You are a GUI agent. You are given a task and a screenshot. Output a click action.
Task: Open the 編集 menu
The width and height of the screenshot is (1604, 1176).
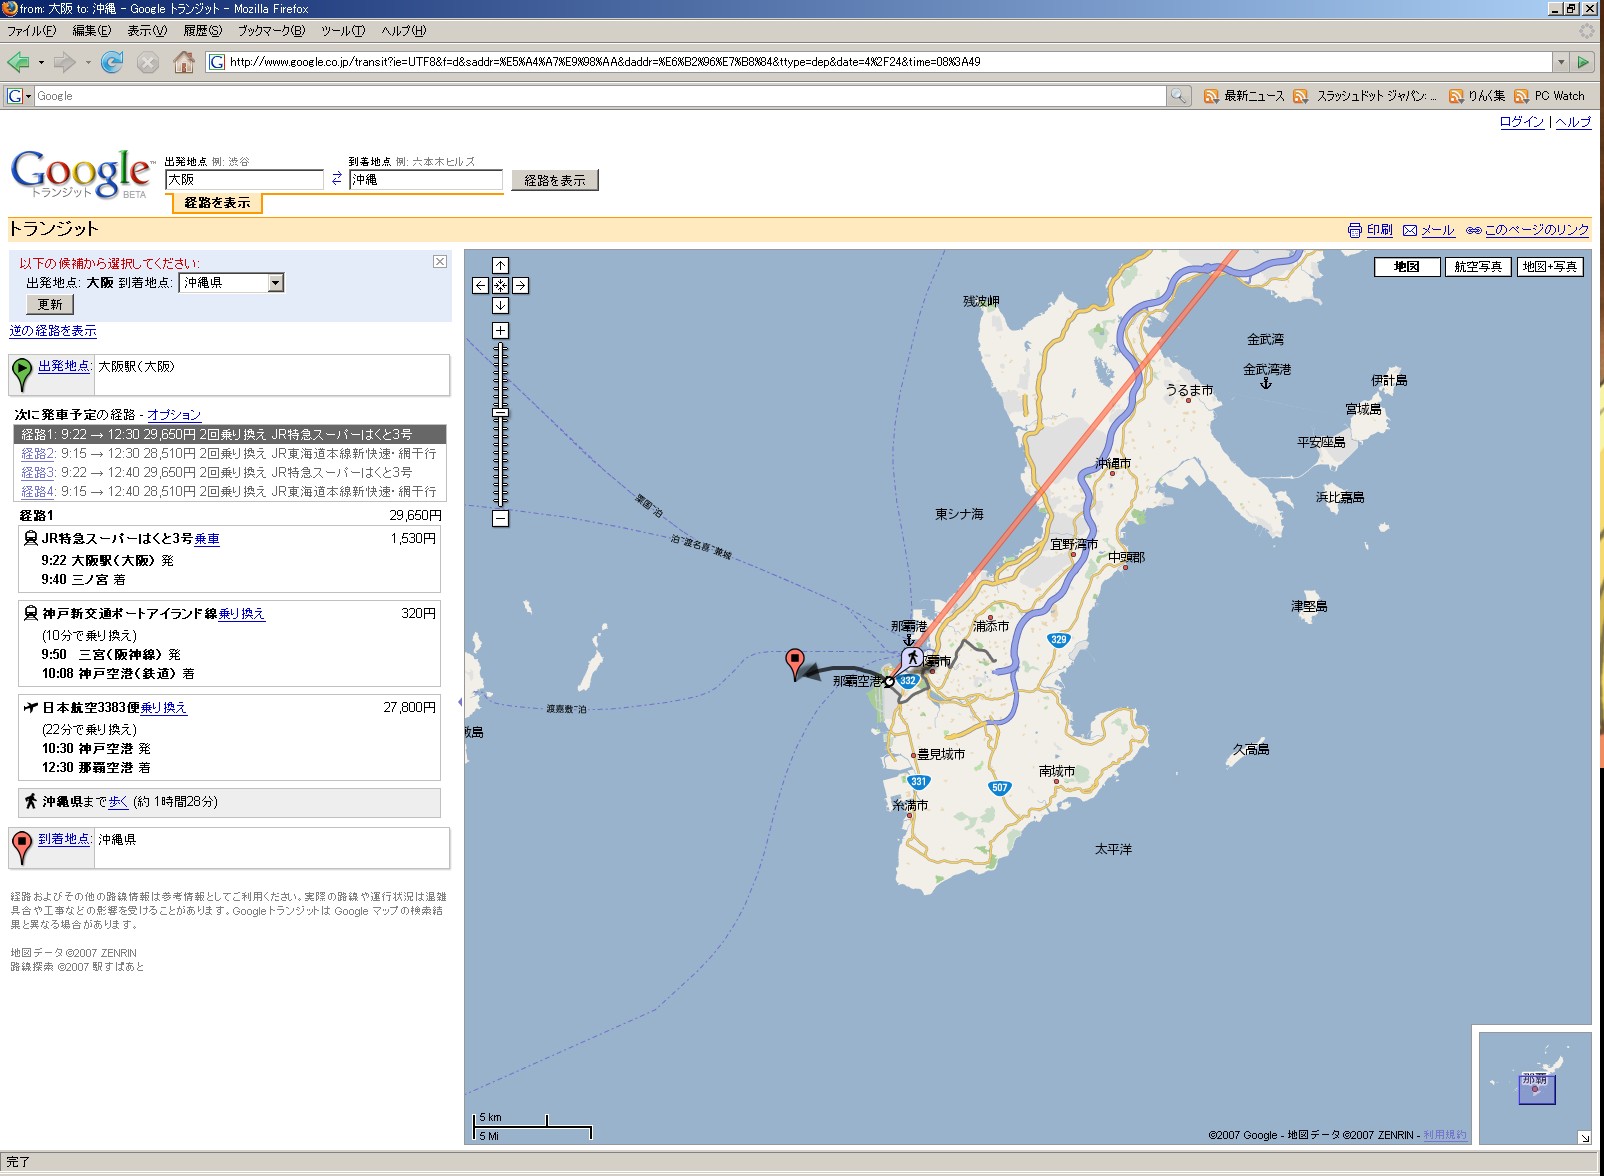pyautogui.click(x=91, y=31)
